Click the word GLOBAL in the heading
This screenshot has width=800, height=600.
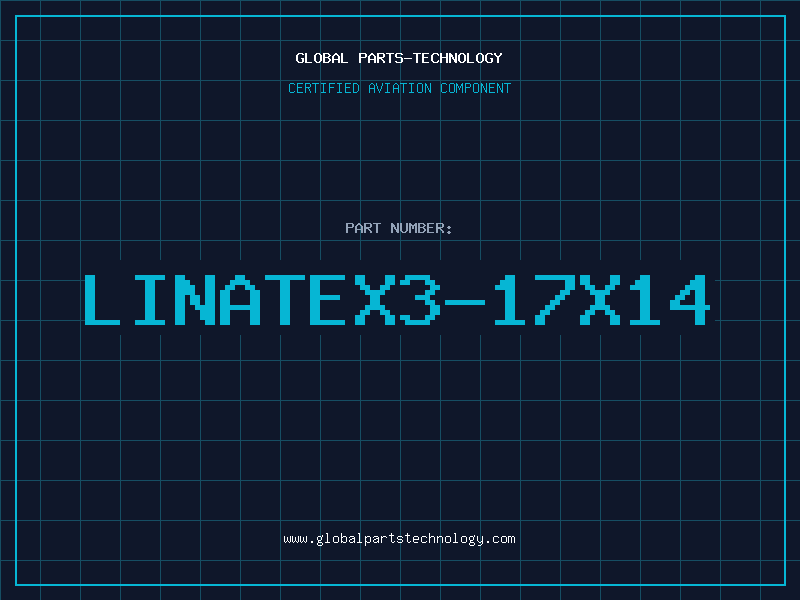321,58
